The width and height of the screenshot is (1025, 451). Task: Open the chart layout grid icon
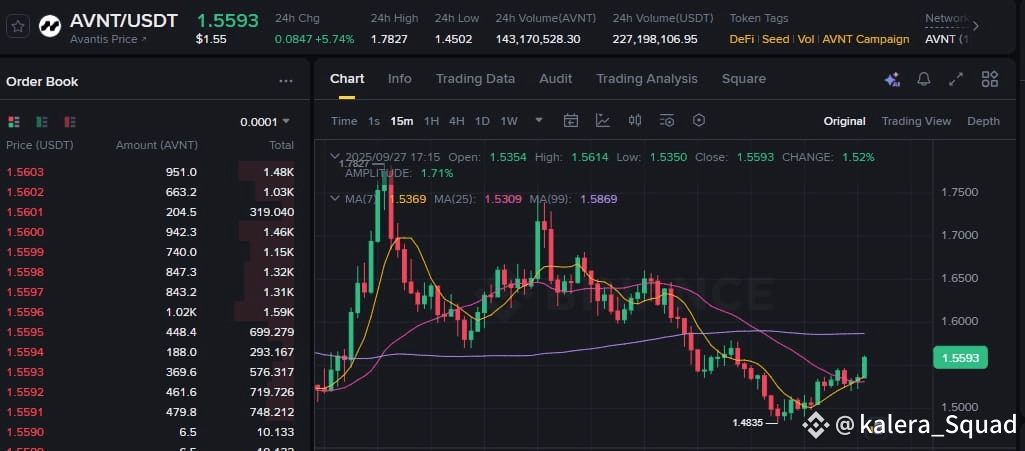click(x=990, y=79)
